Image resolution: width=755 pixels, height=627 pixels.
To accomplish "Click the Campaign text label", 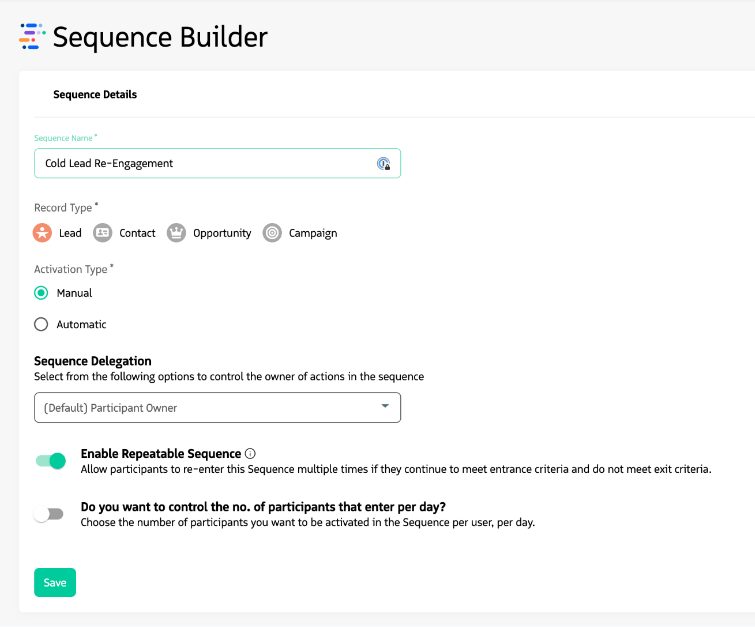I will [313, 233].
